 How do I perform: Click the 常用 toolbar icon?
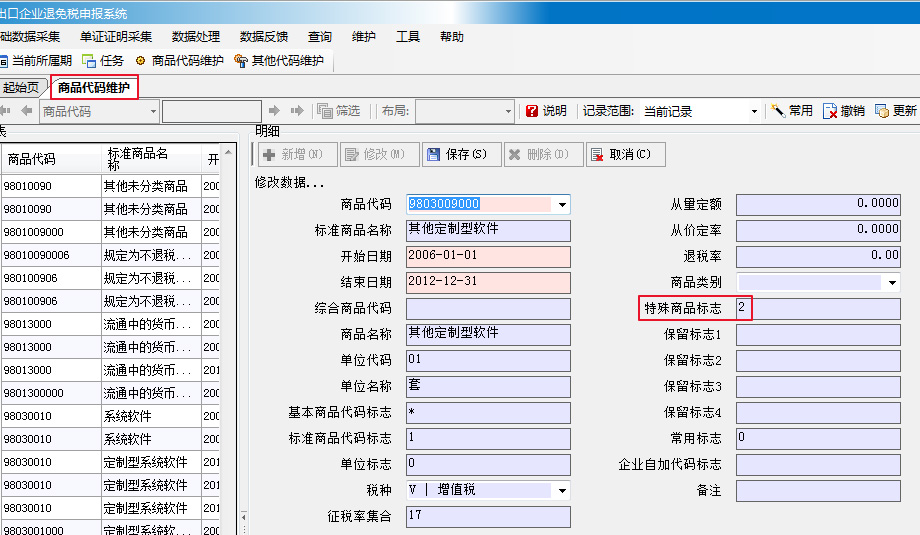coord(778,110)
